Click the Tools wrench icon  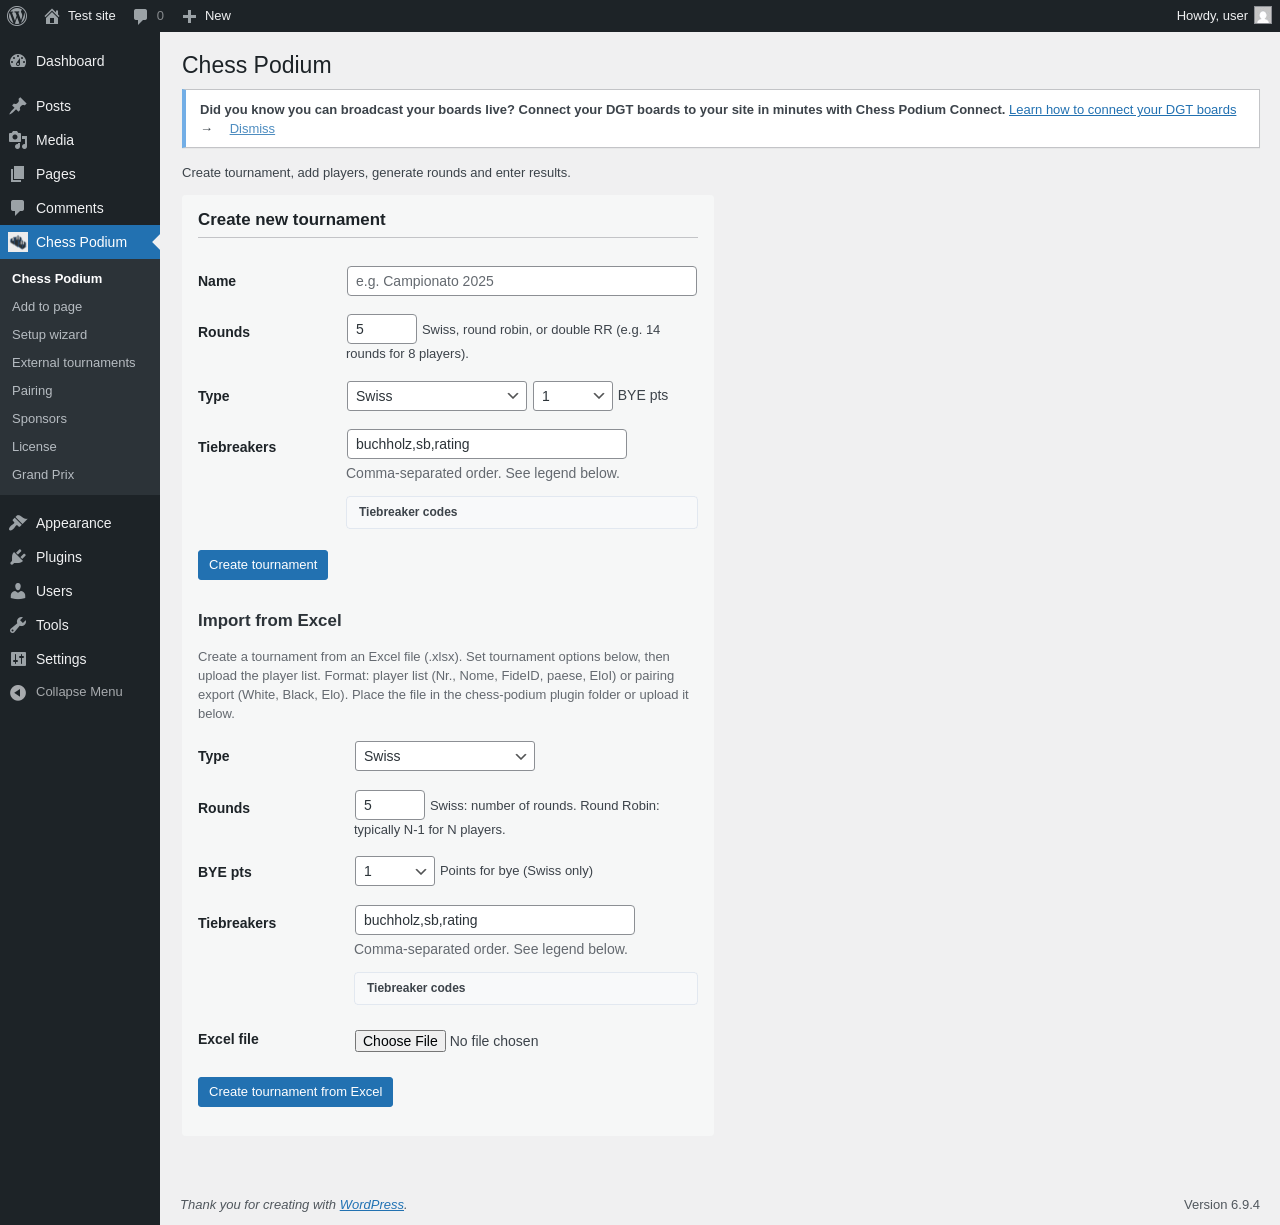[x=18, y=625]
